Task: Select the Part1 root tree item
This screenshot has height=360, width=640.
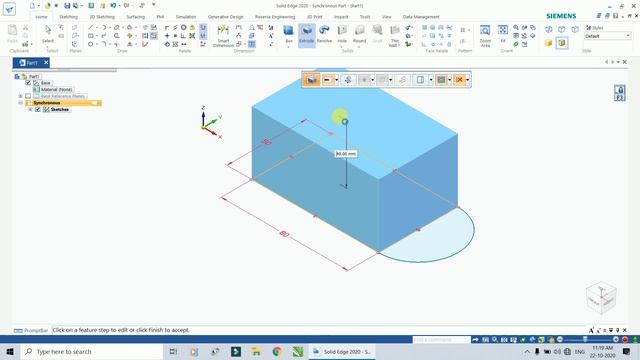Action: pos(33,76)
